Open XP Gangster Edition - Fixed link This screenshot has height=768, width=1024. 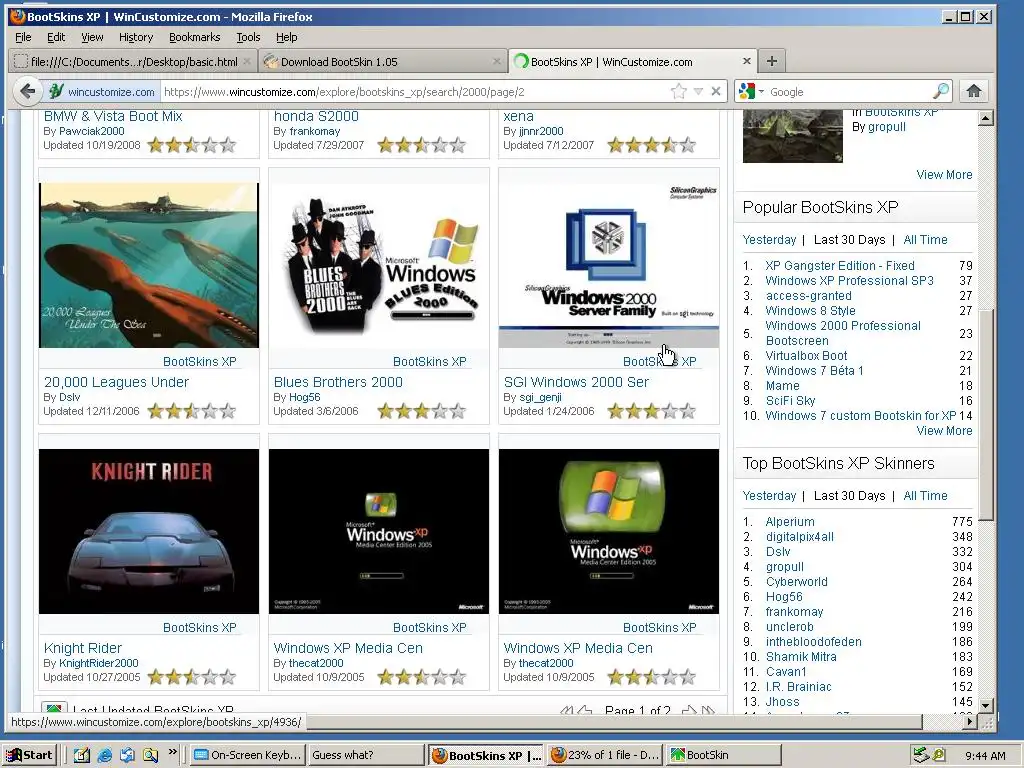coord(840,266)
